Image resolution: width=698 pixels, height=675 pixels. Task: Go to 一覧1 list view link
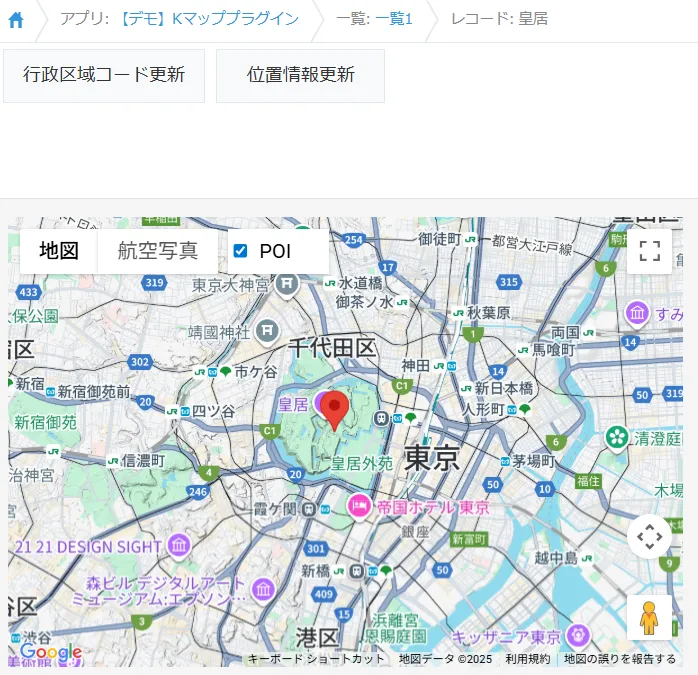[x=394, y=19]
